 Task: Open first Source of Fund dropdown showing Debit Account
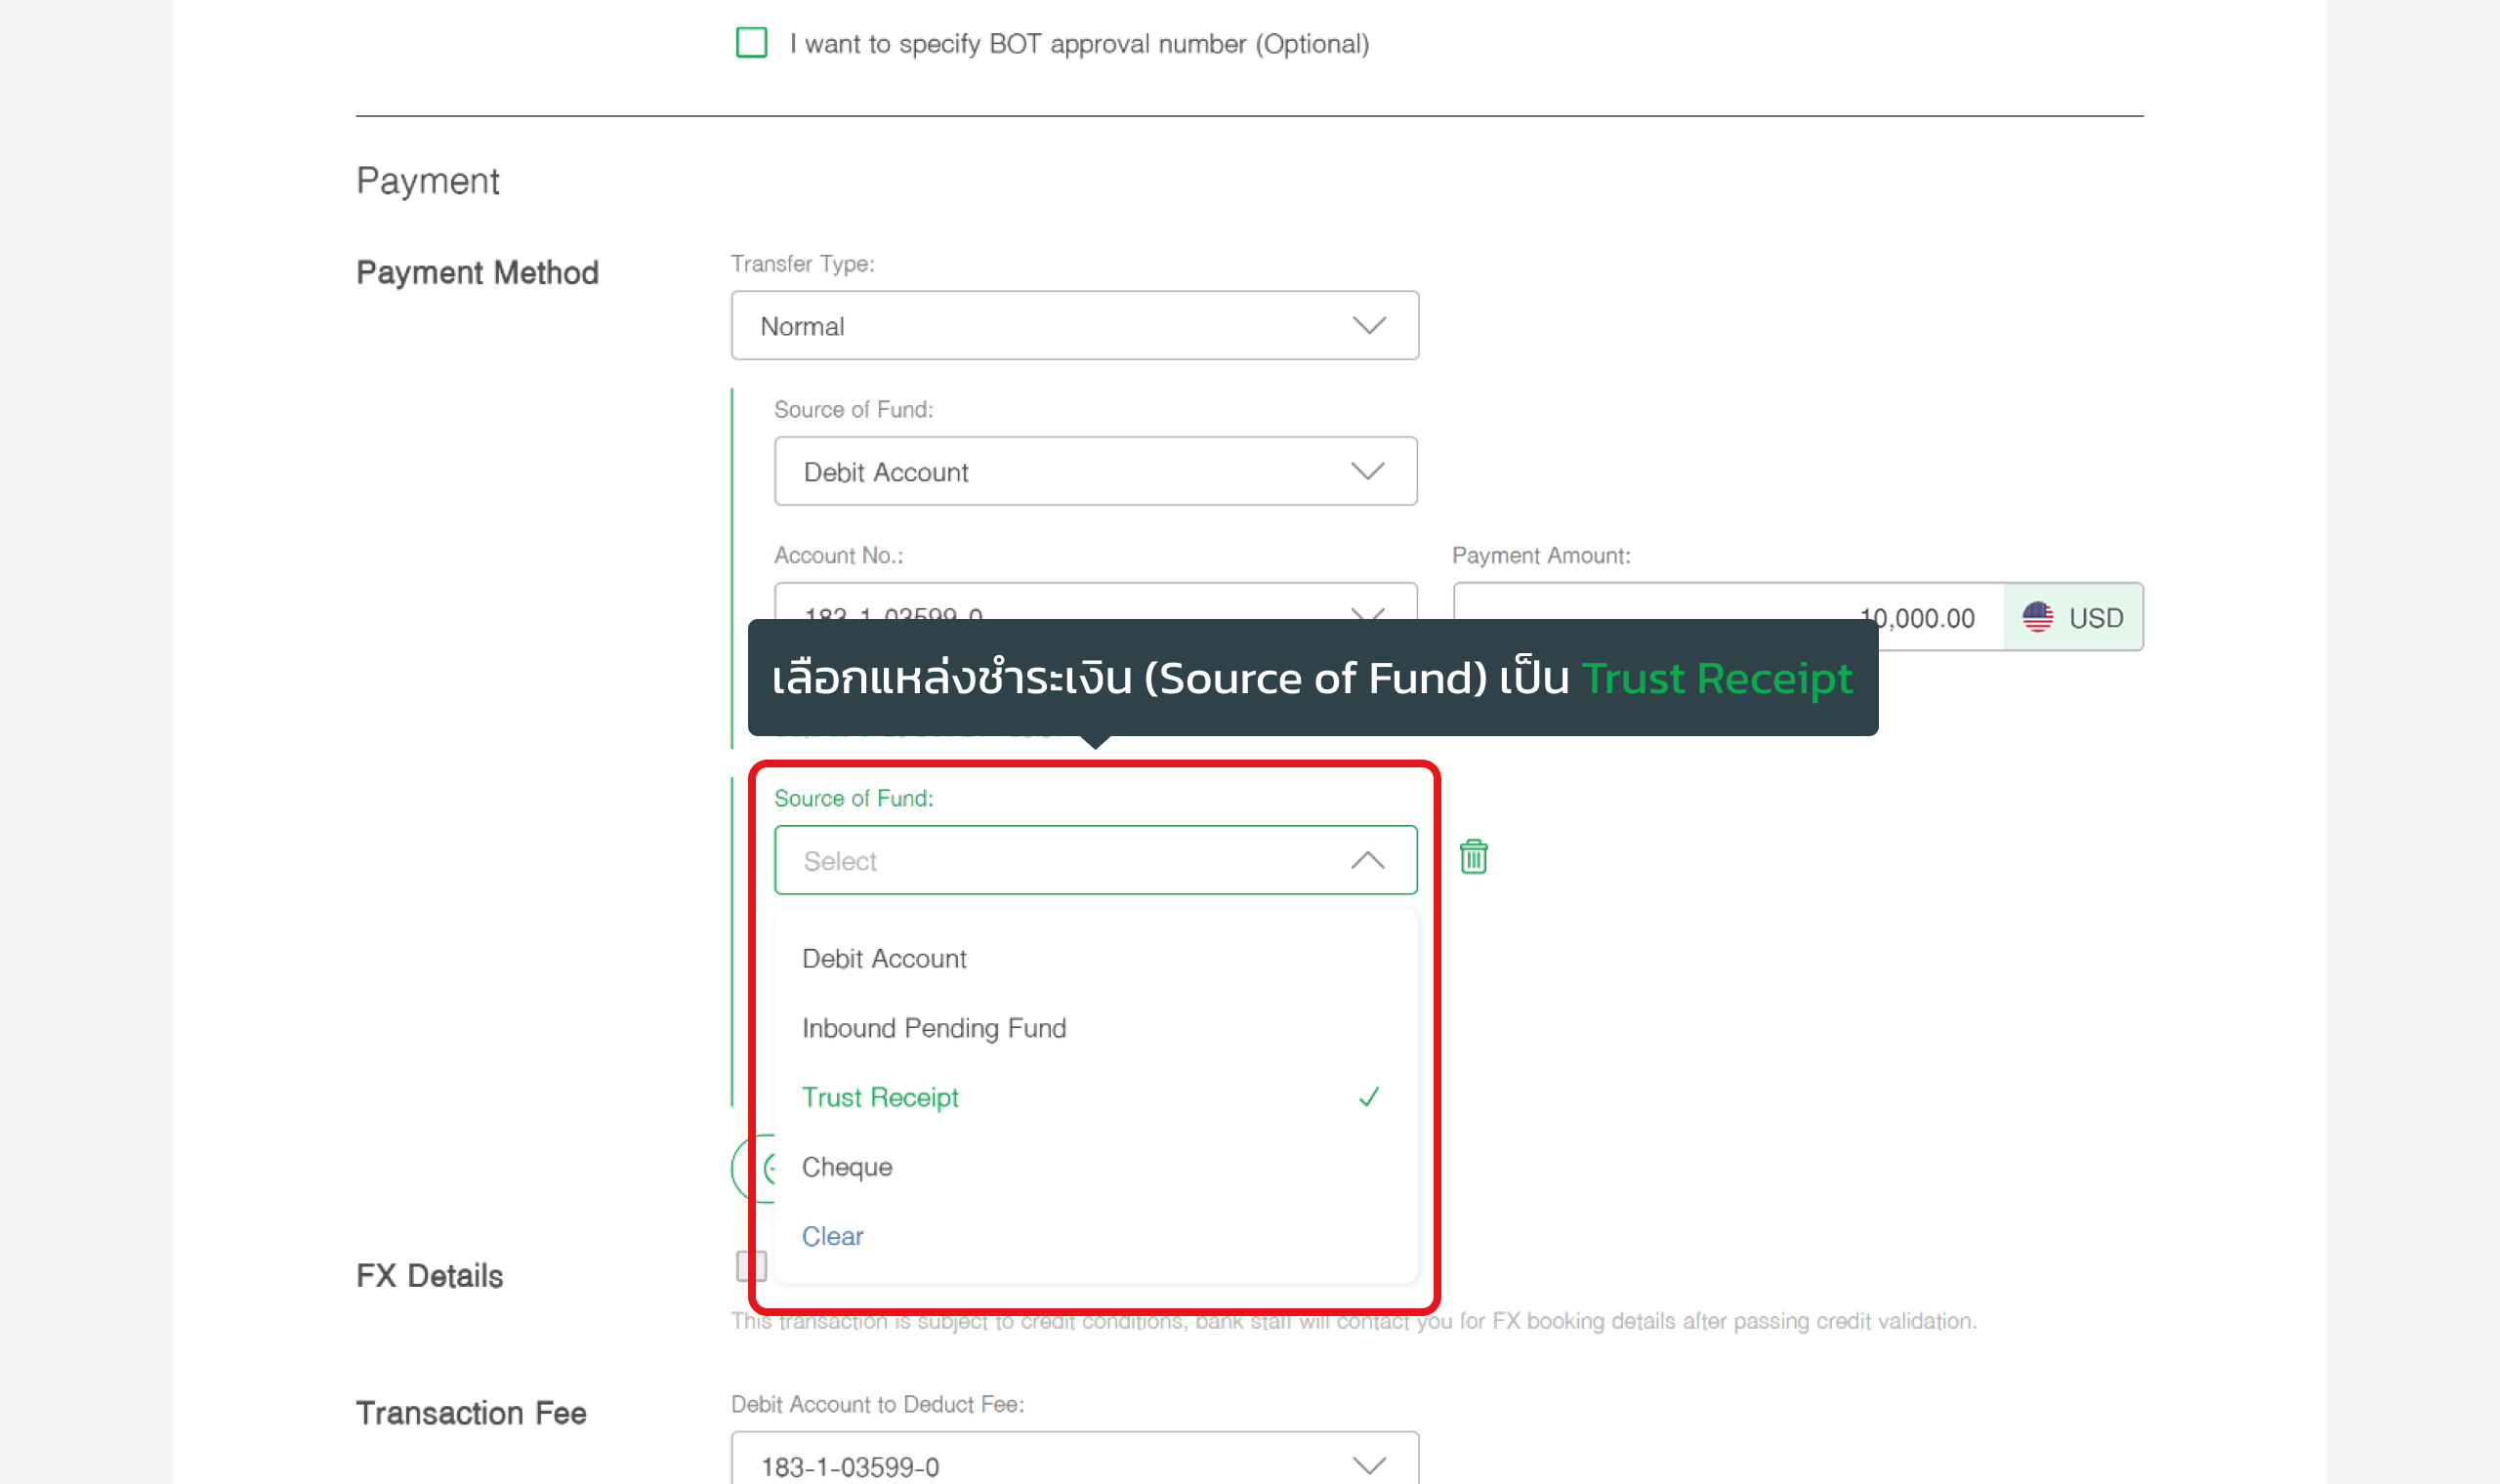click(x=1096, y=471)
